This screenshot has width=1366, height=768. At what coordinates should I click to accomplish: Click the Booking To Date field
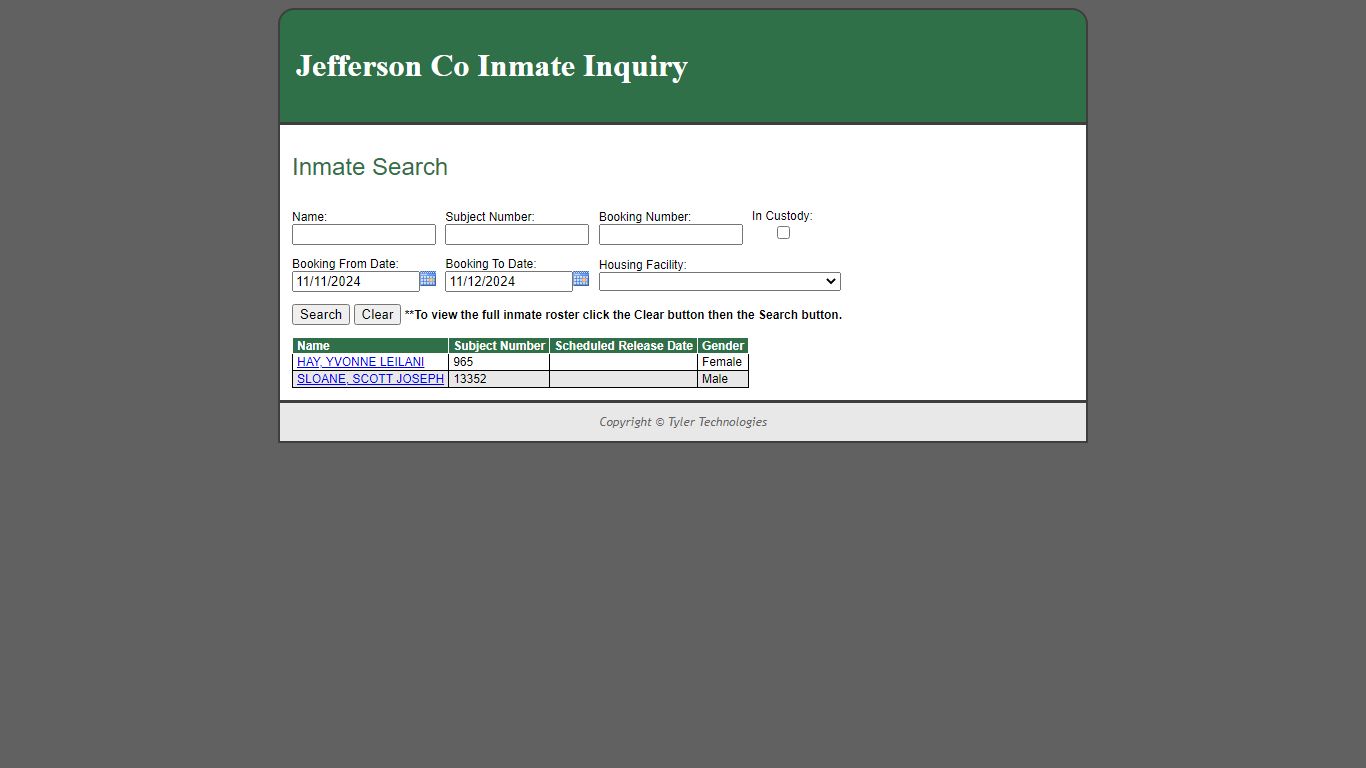(509, 282)
